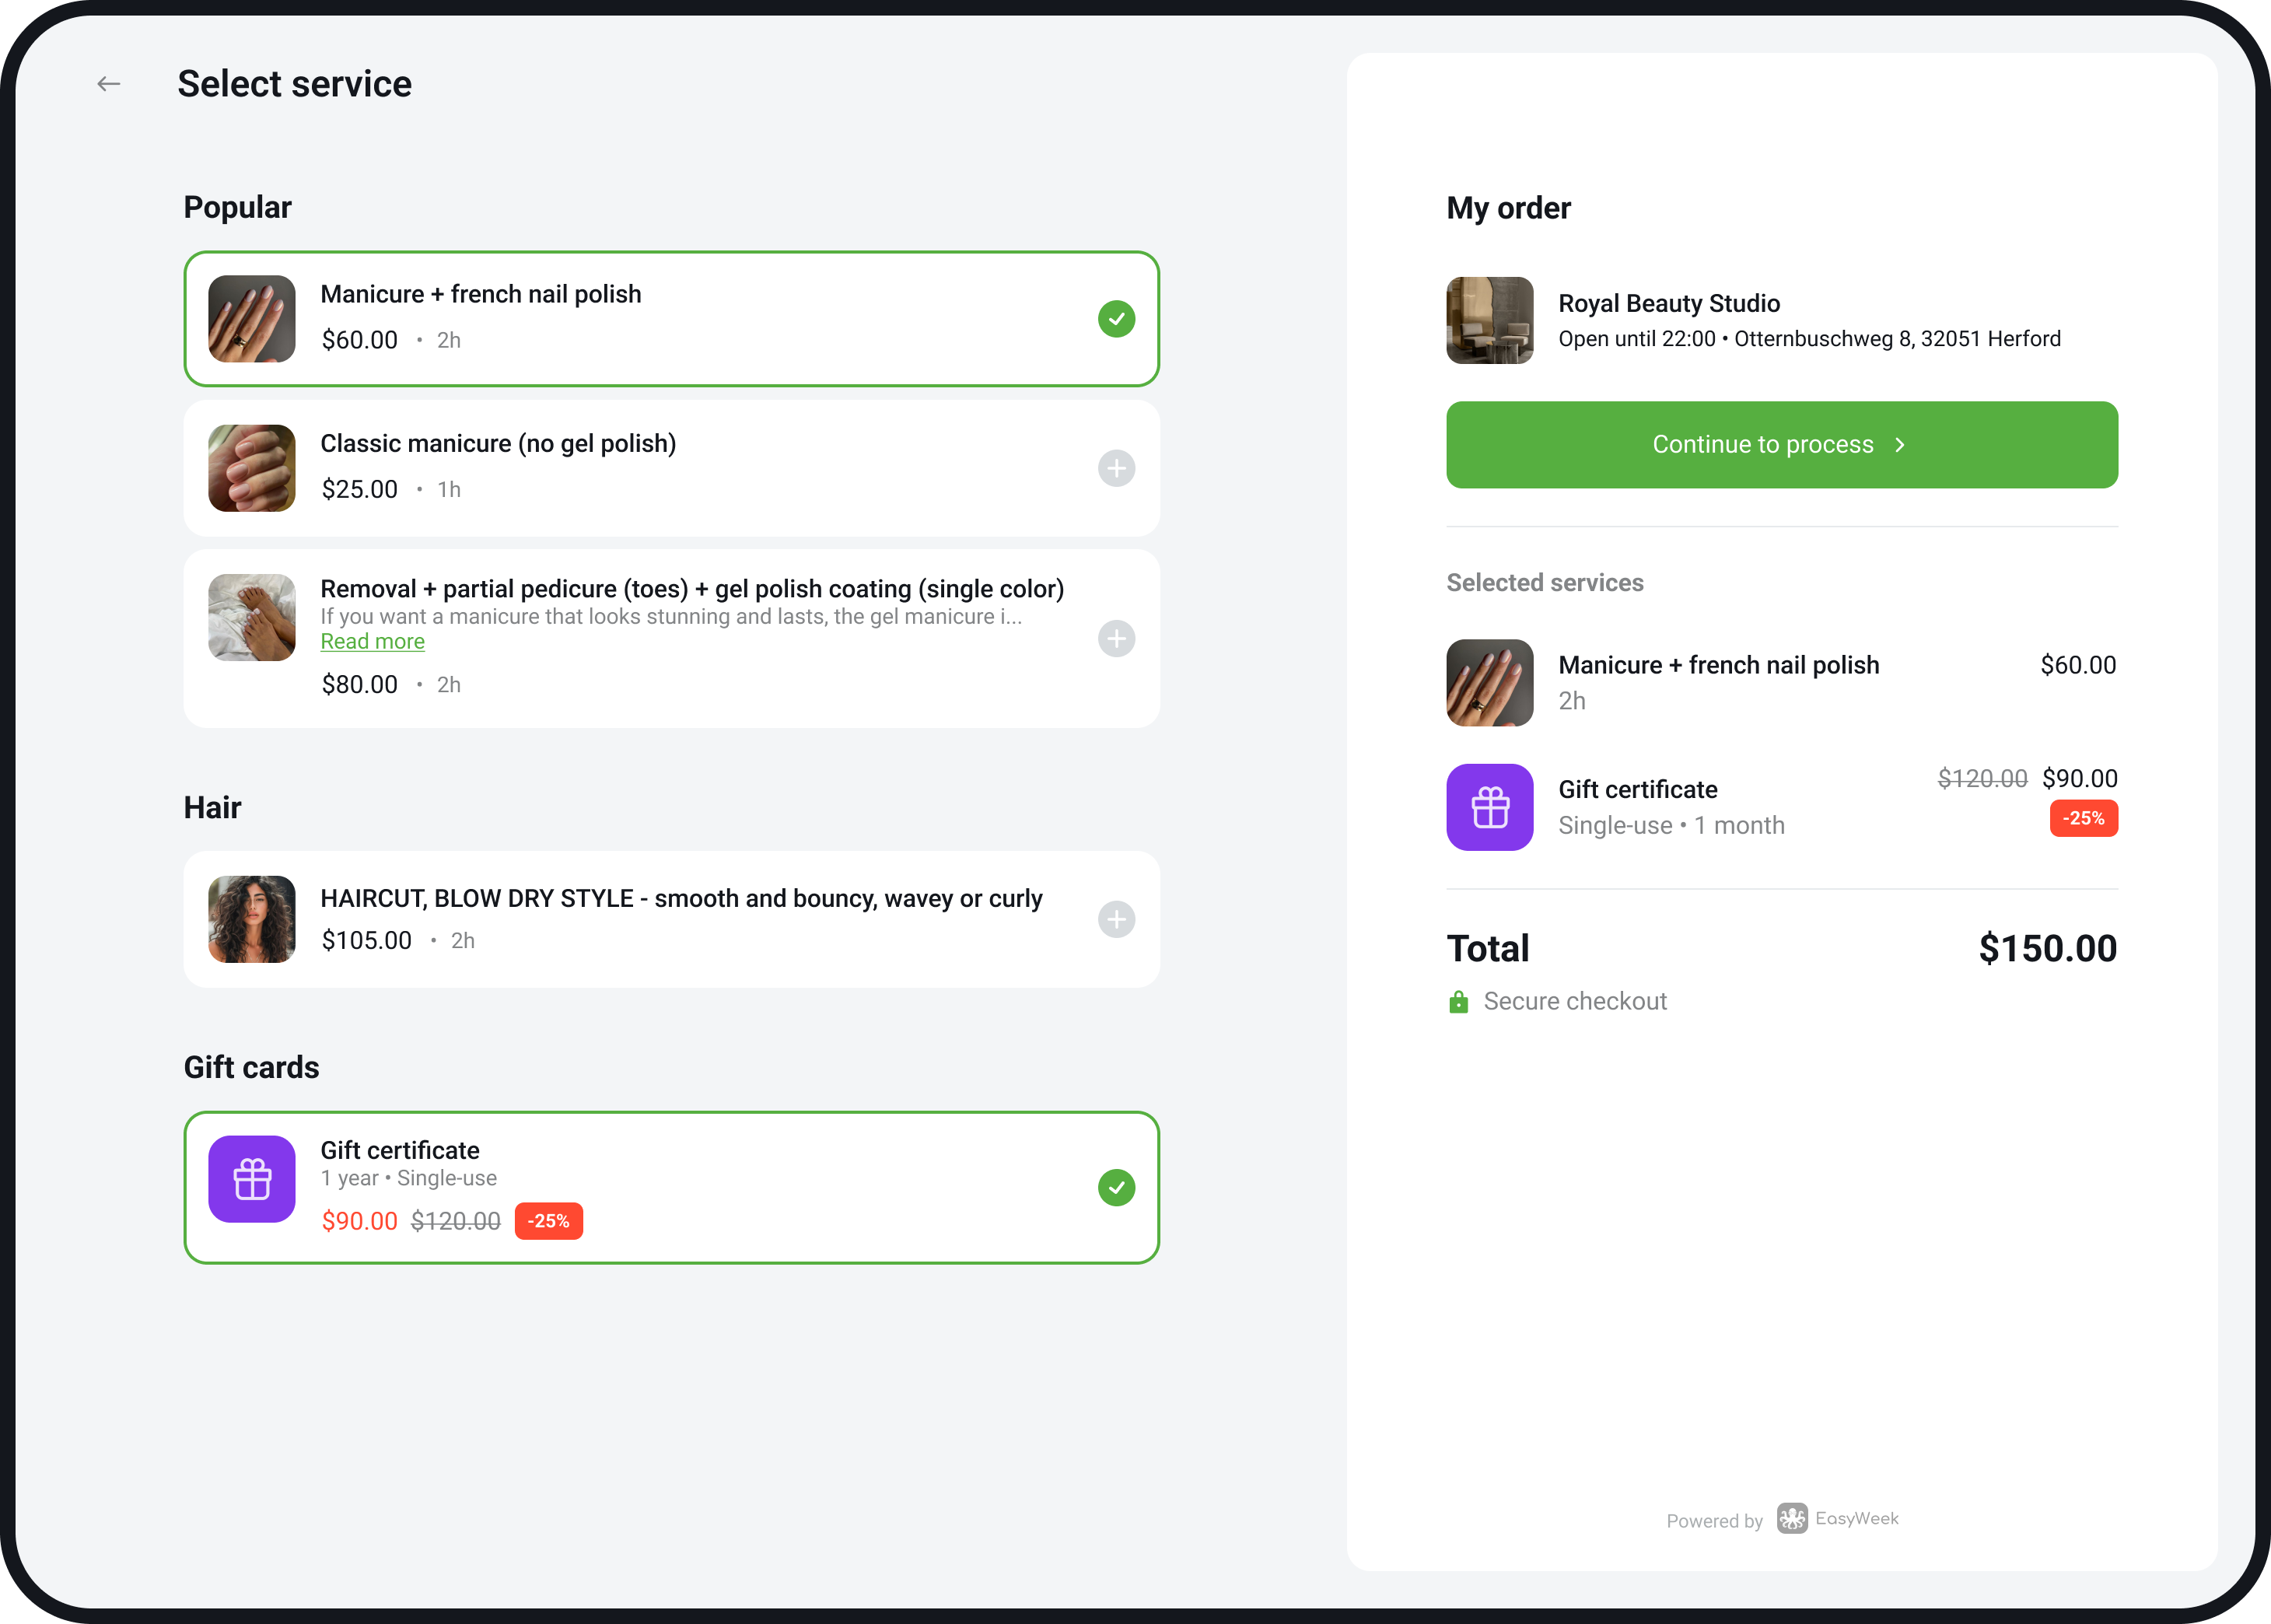
Task: Click Royal Beauty Studio thumbnail image
Action: click(1489, 320)
